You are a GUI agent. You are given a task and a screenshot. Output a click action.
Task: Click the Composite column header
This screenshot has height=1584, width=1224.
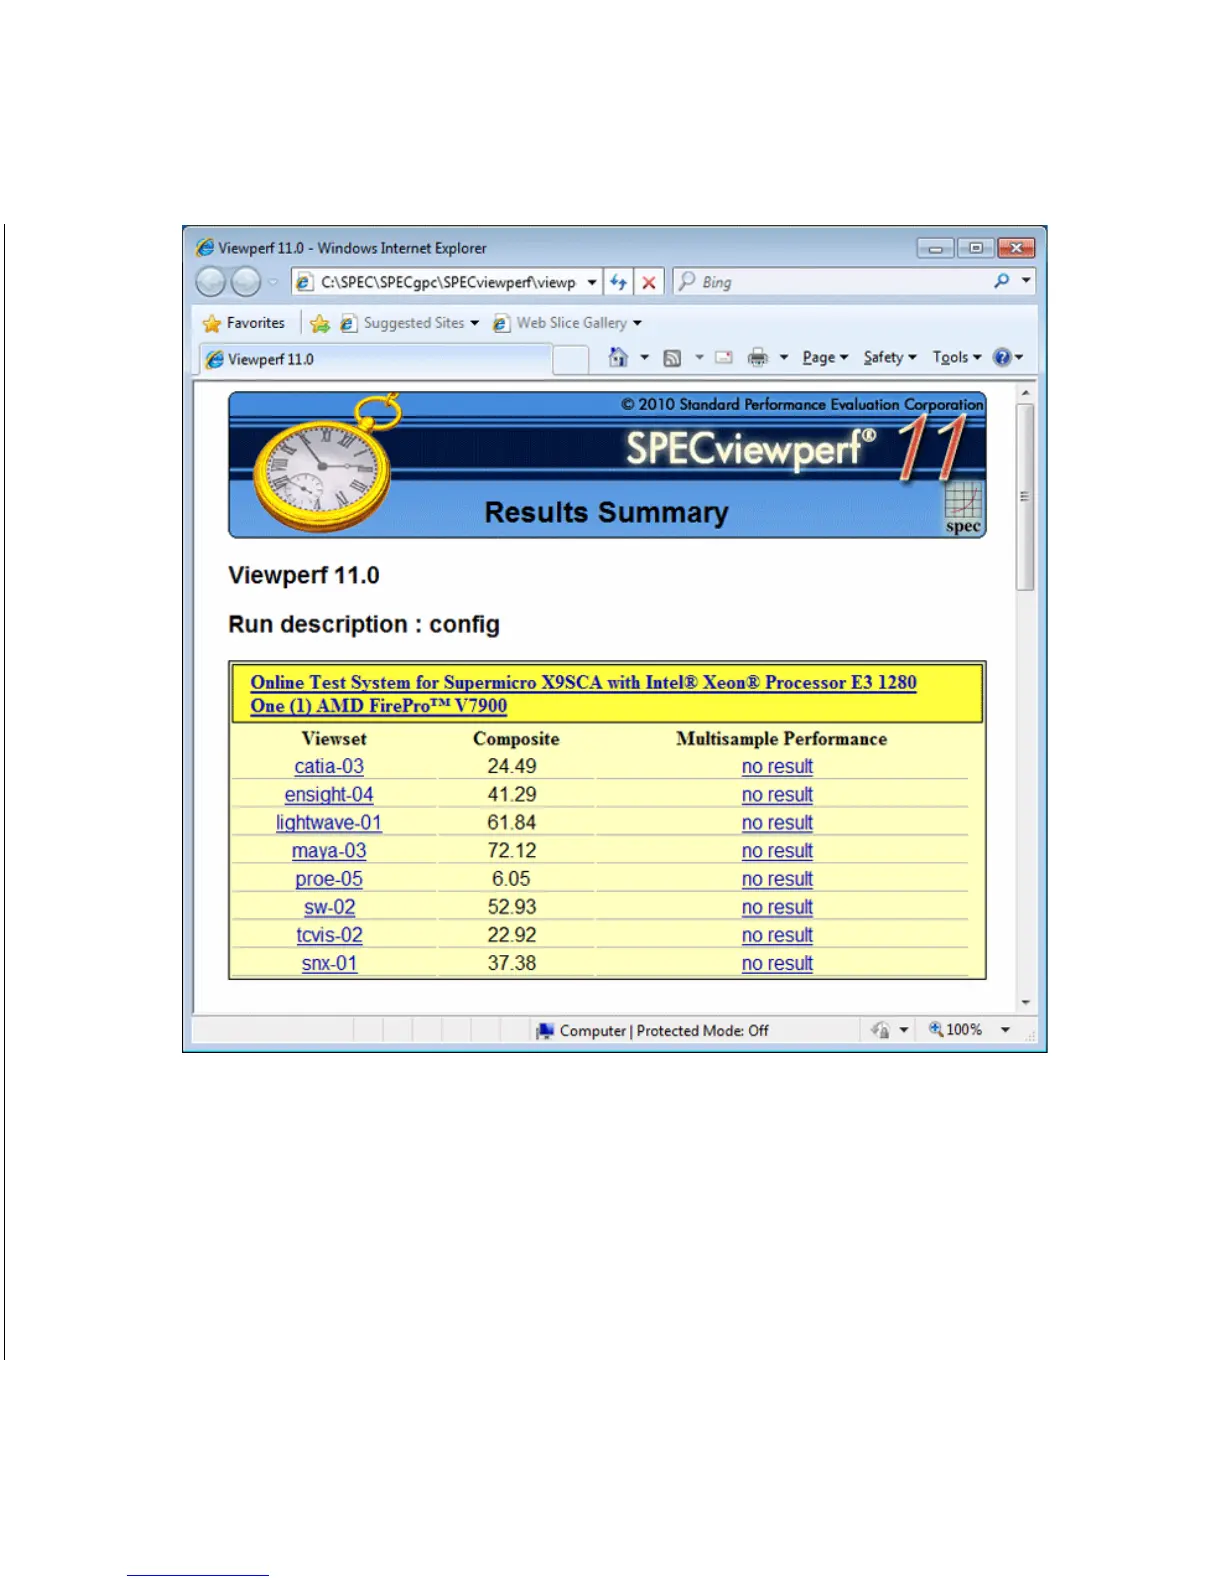[516, 738]
